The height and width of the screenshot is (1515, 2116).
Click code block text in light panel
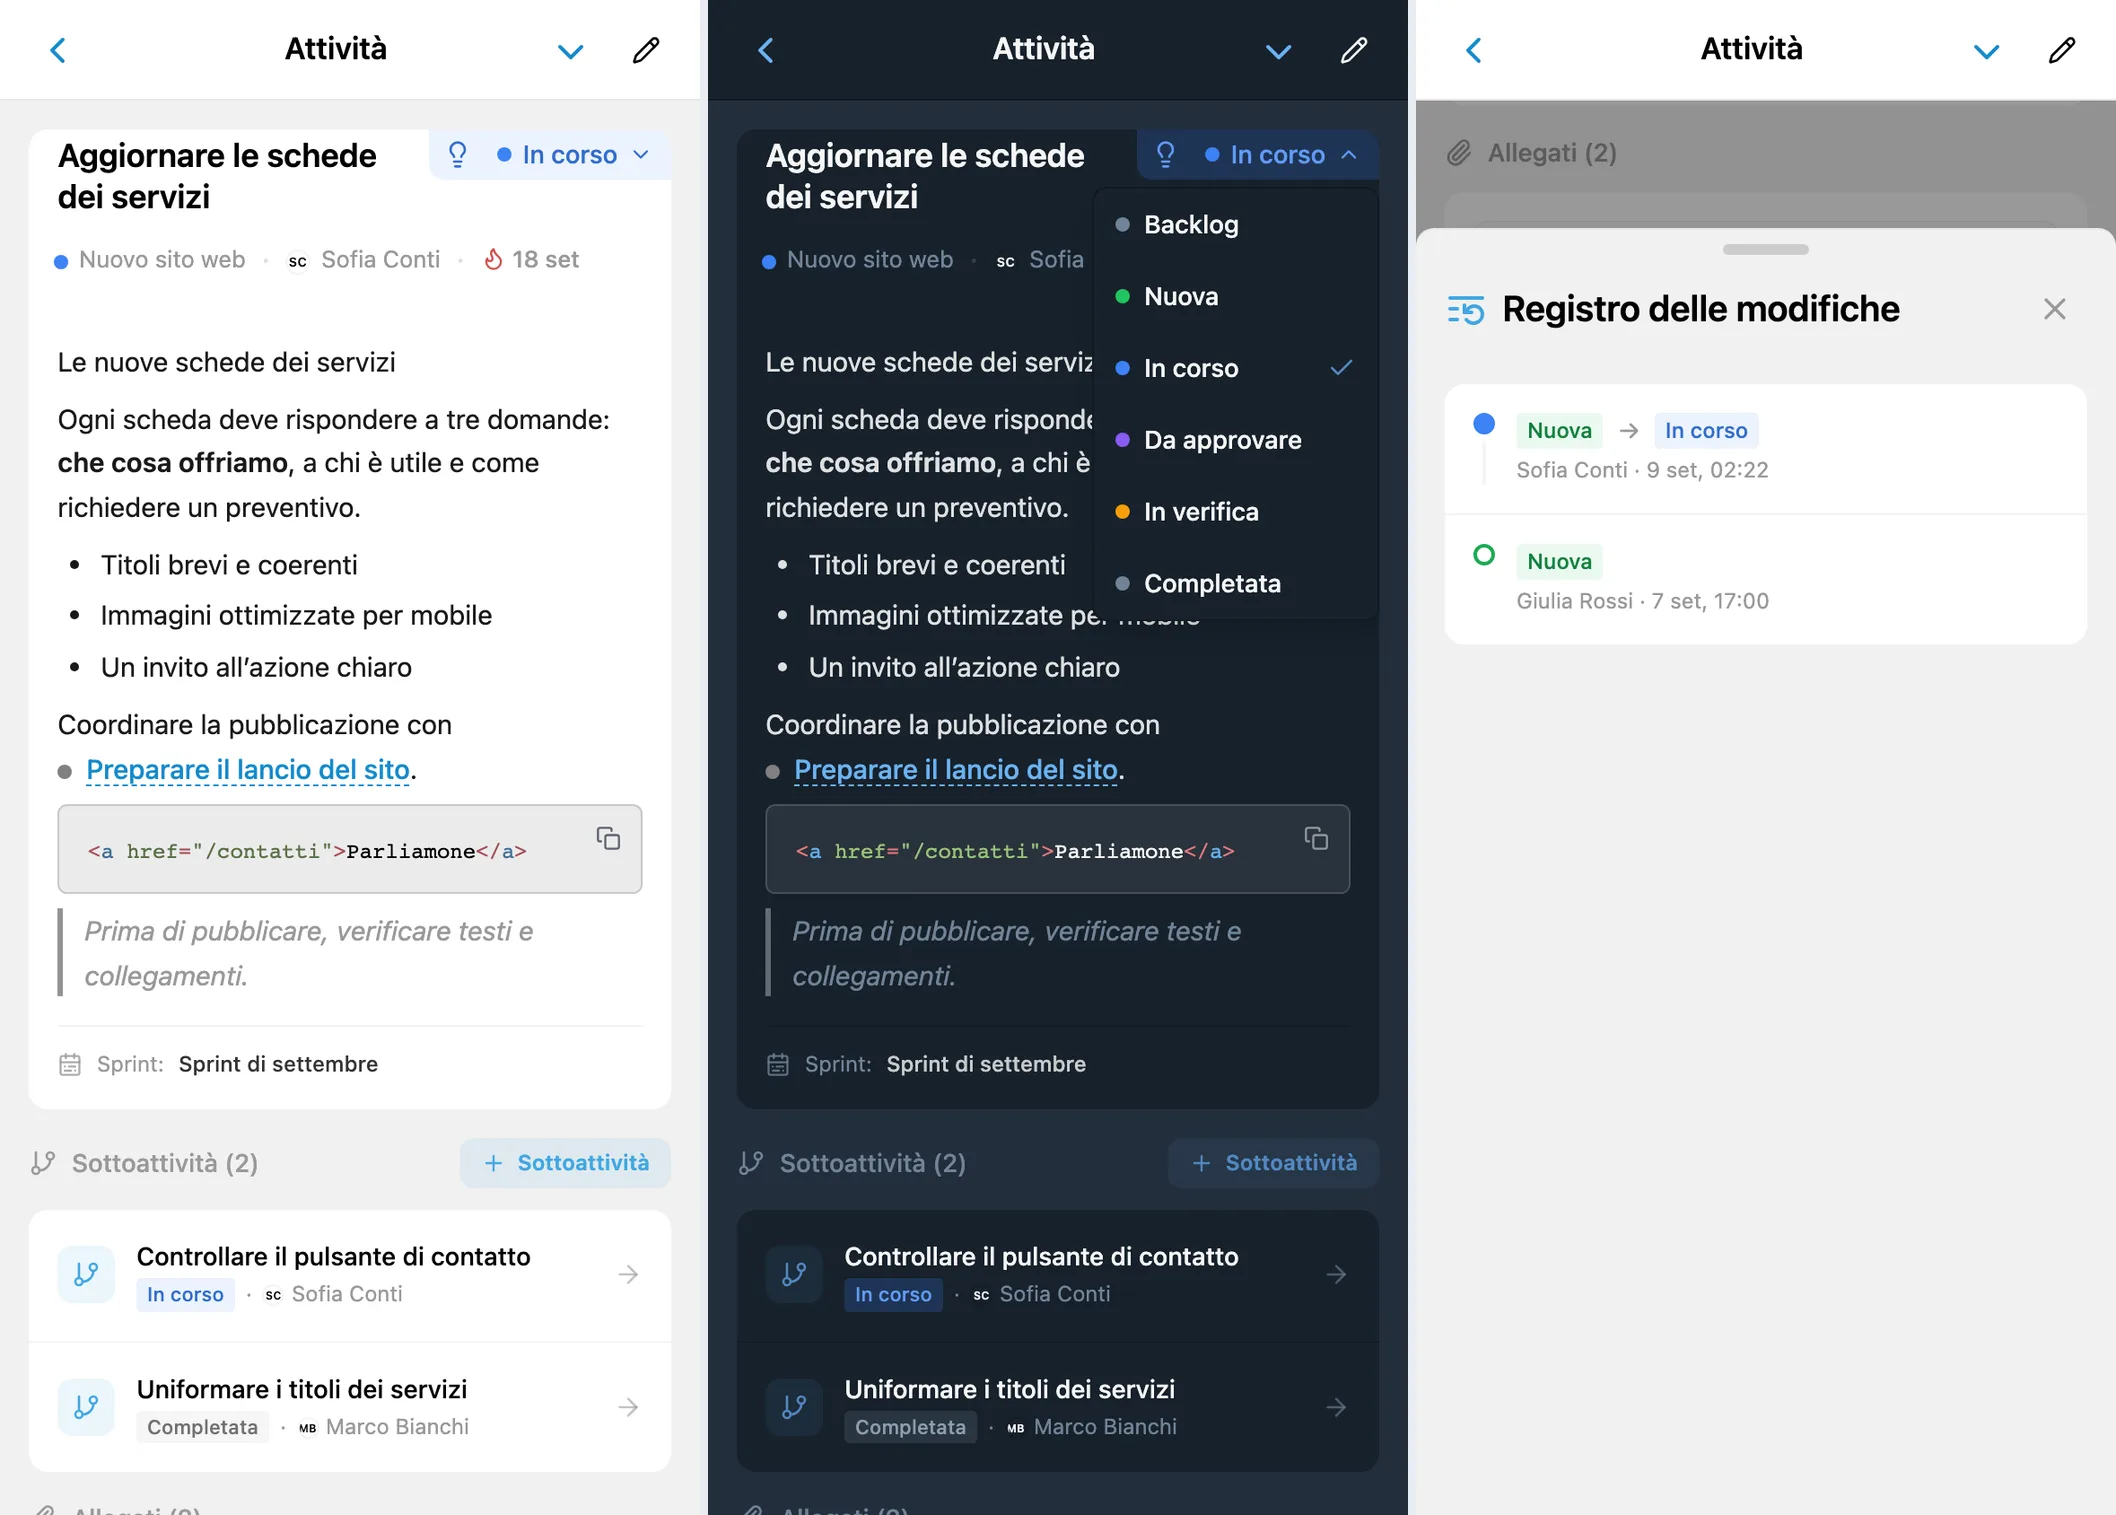click(307, 851)
